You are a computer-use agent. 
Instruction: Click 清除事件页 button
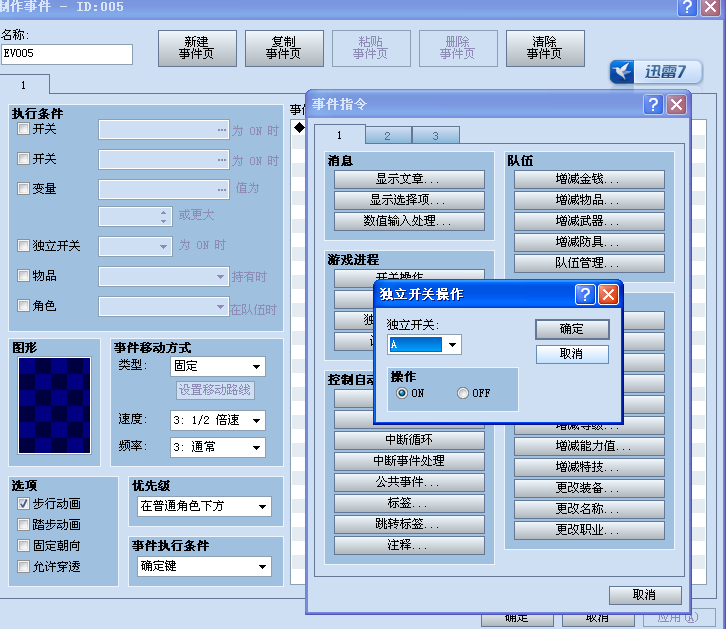pyautogui.click(x=545, y=48)
